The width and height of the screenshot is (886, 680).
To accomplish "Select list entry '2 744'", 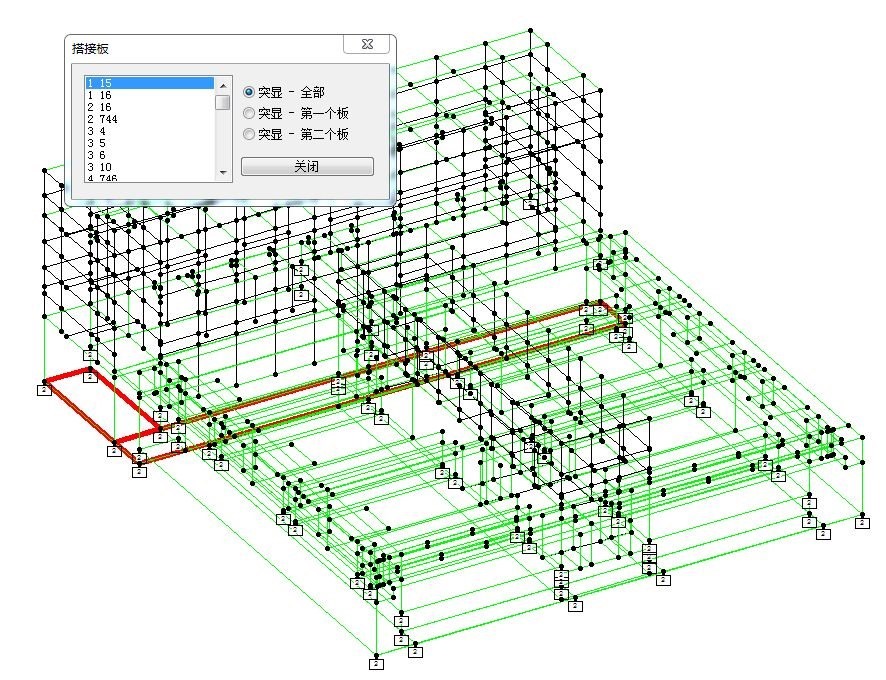I will coord(150,119).
